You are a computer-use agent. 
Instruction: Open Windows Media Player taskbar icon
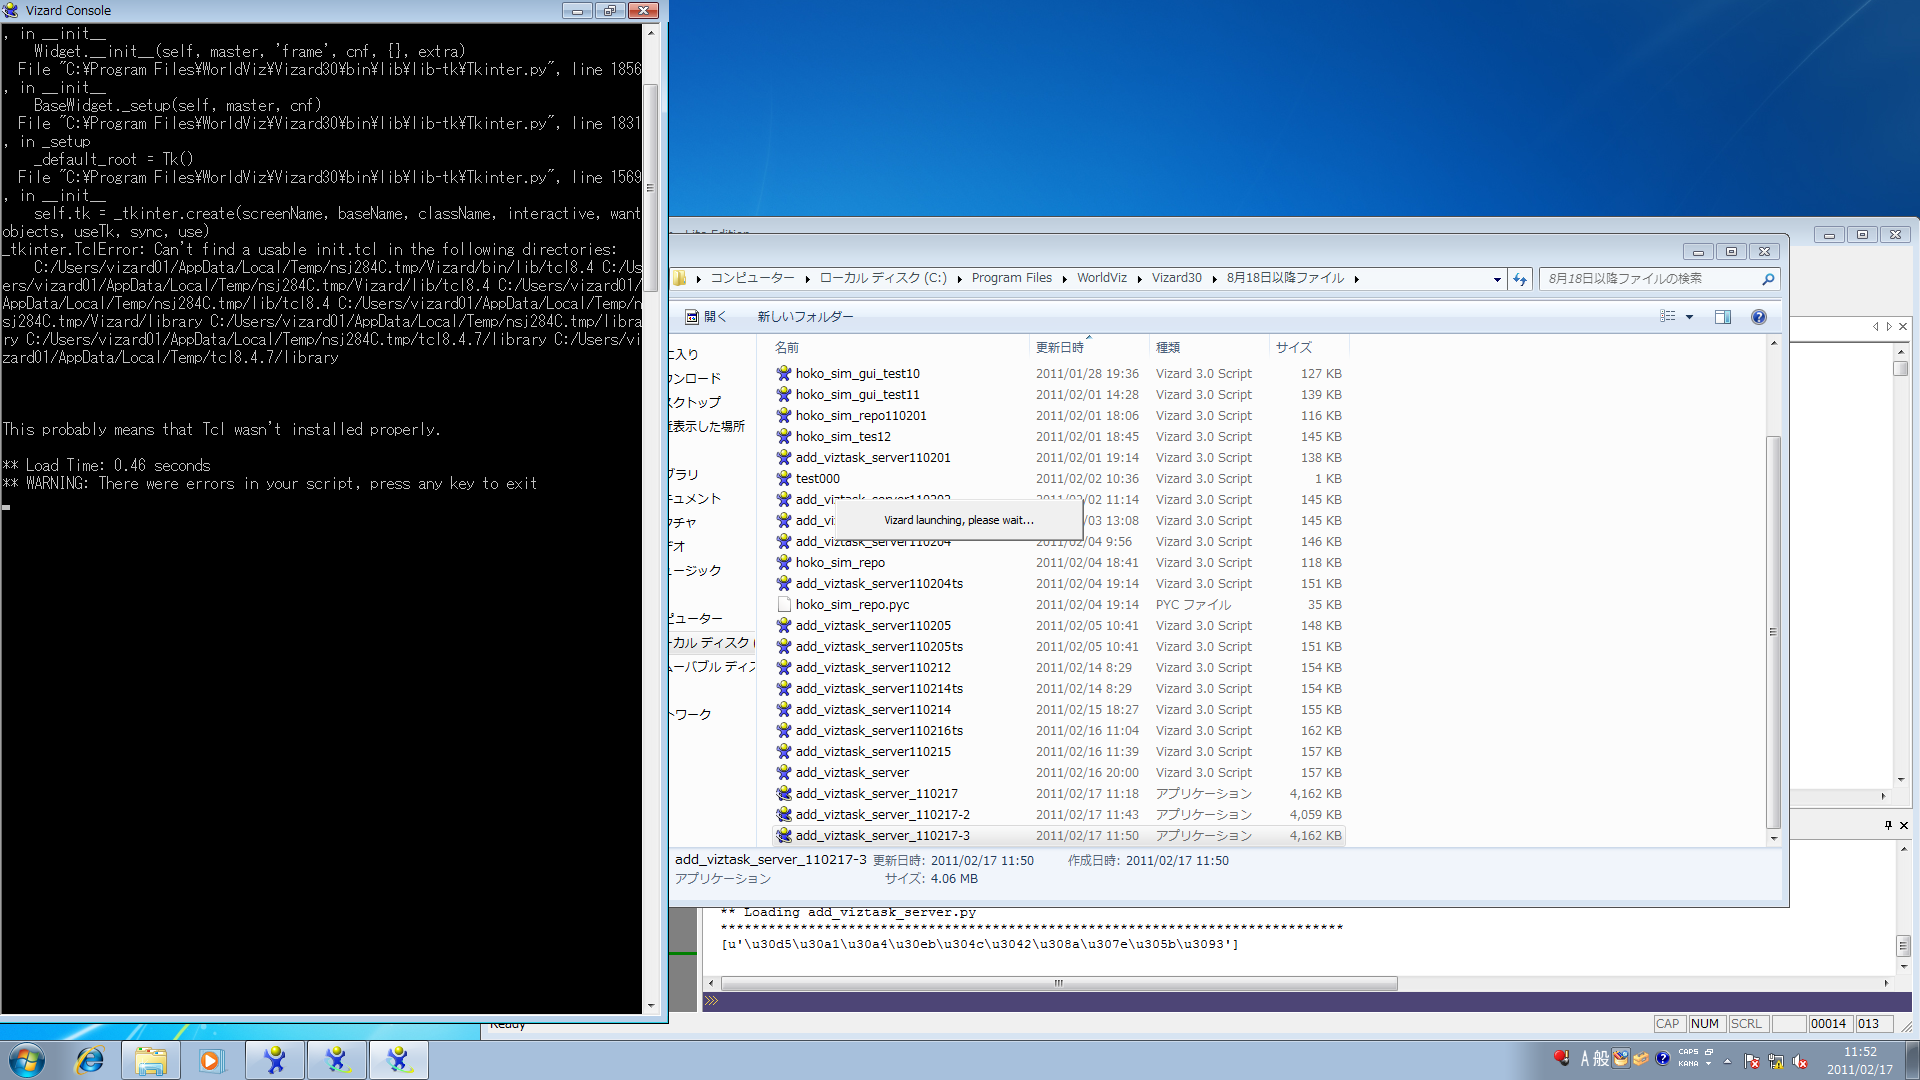(211, 1060)
